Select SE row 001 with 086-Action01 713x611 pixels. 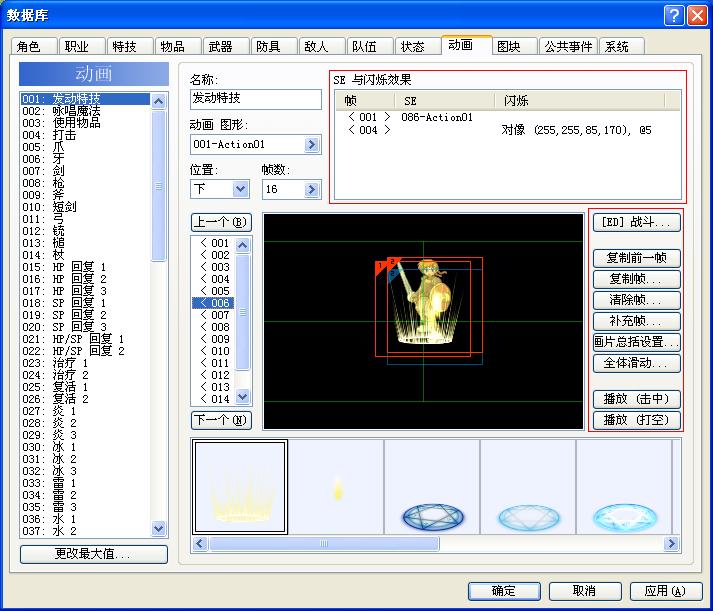pos(508,117)
